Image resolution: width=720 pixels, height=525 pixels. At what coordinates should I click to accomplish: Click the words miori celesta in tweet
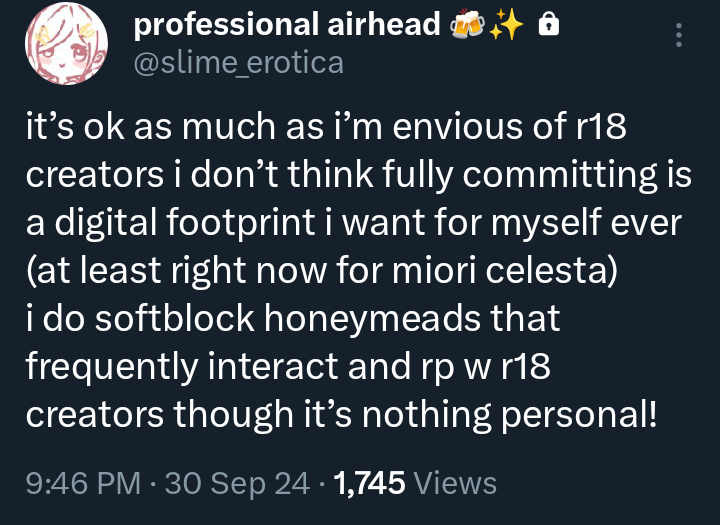pyautogui.click(x=501, y=270)
